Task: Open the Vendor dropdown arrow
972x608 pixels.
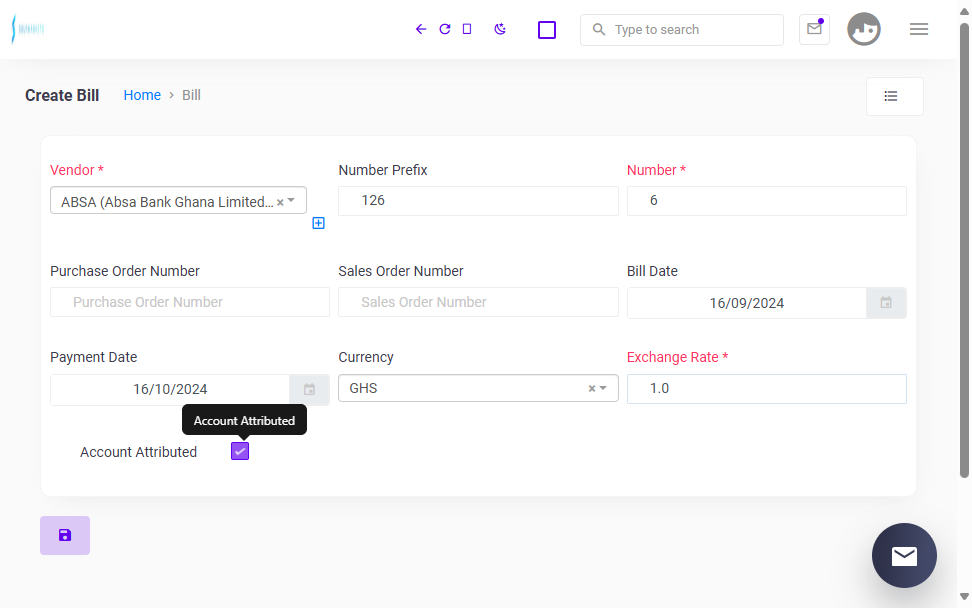Action: [x=291, y=200]
